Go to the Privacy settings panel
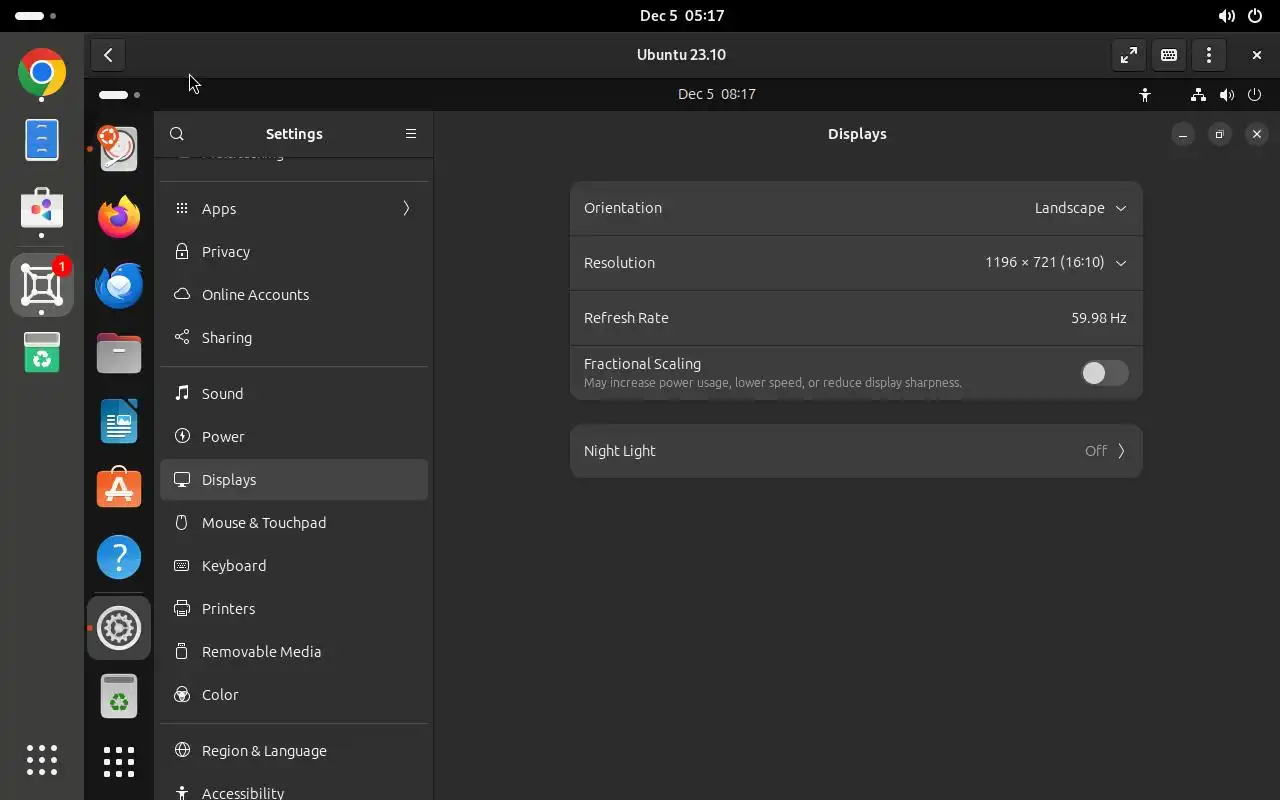1280x800 pixels. [x=294, y=252]
